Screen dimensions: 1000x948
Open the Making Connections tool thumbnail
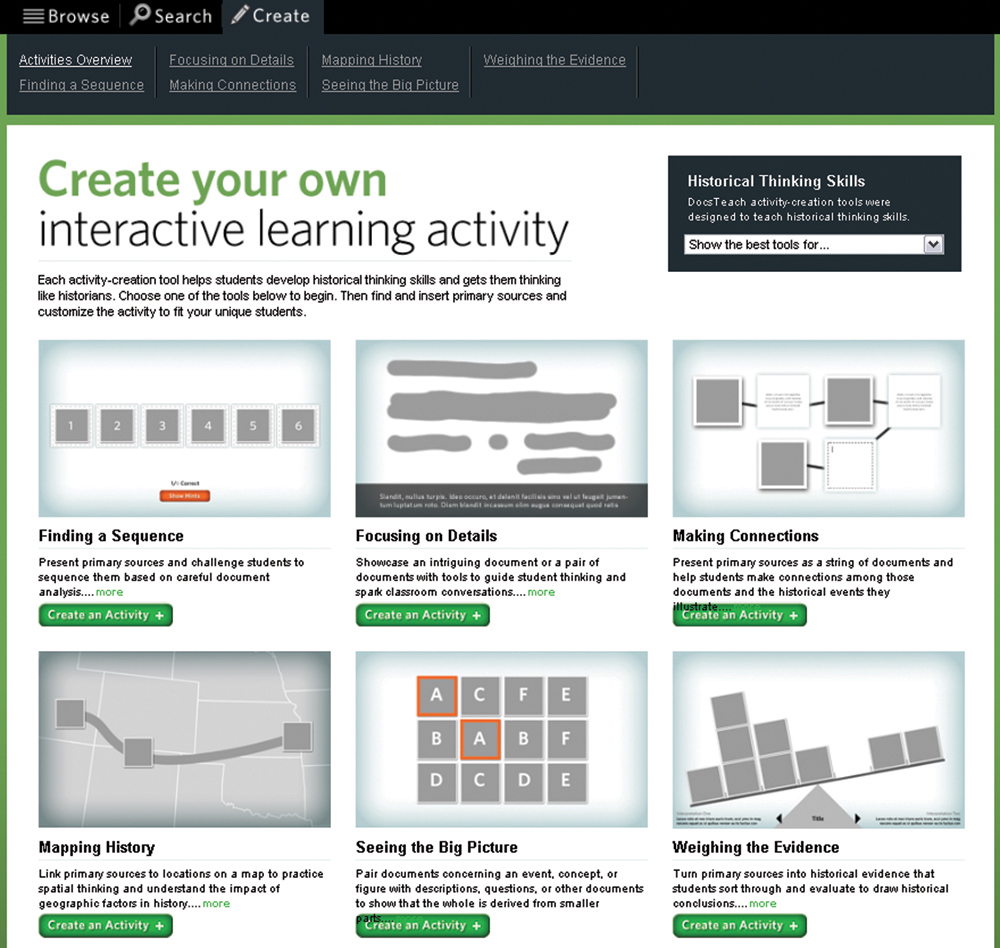pyautogui.click(x=818, y=428)
